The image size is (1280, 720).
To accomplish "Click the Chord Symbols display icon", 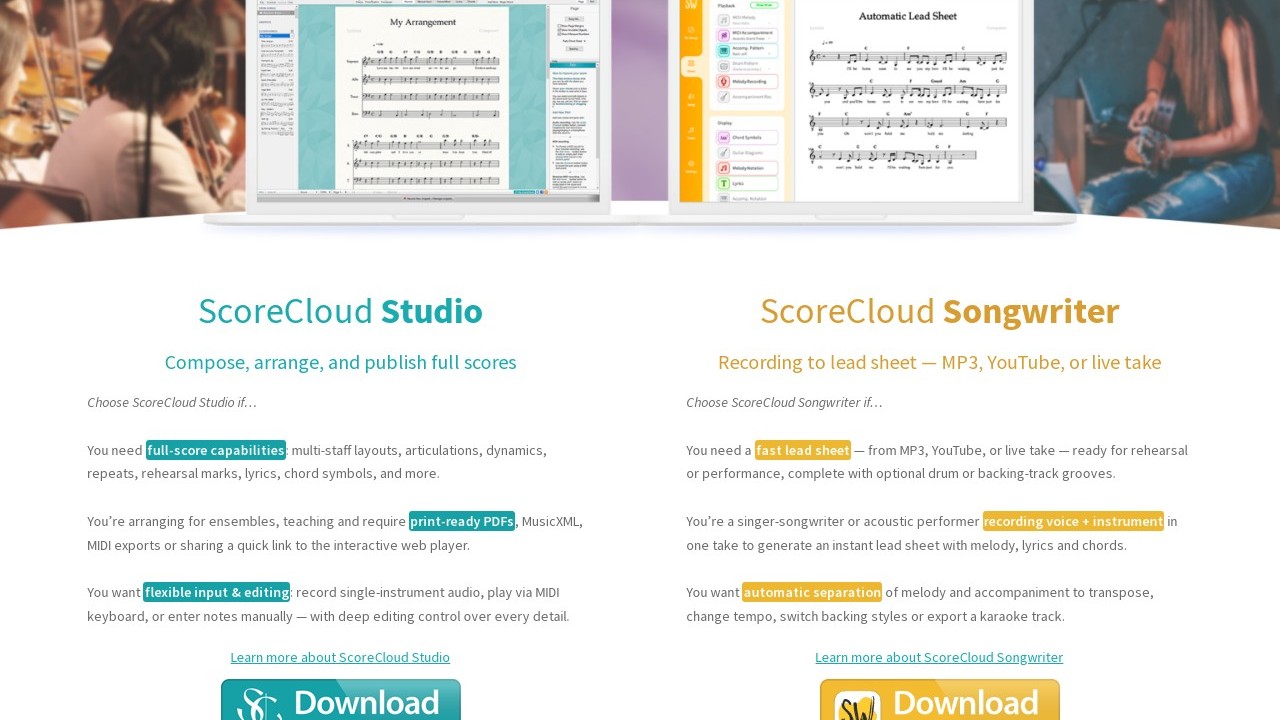I will pos(723,137).
